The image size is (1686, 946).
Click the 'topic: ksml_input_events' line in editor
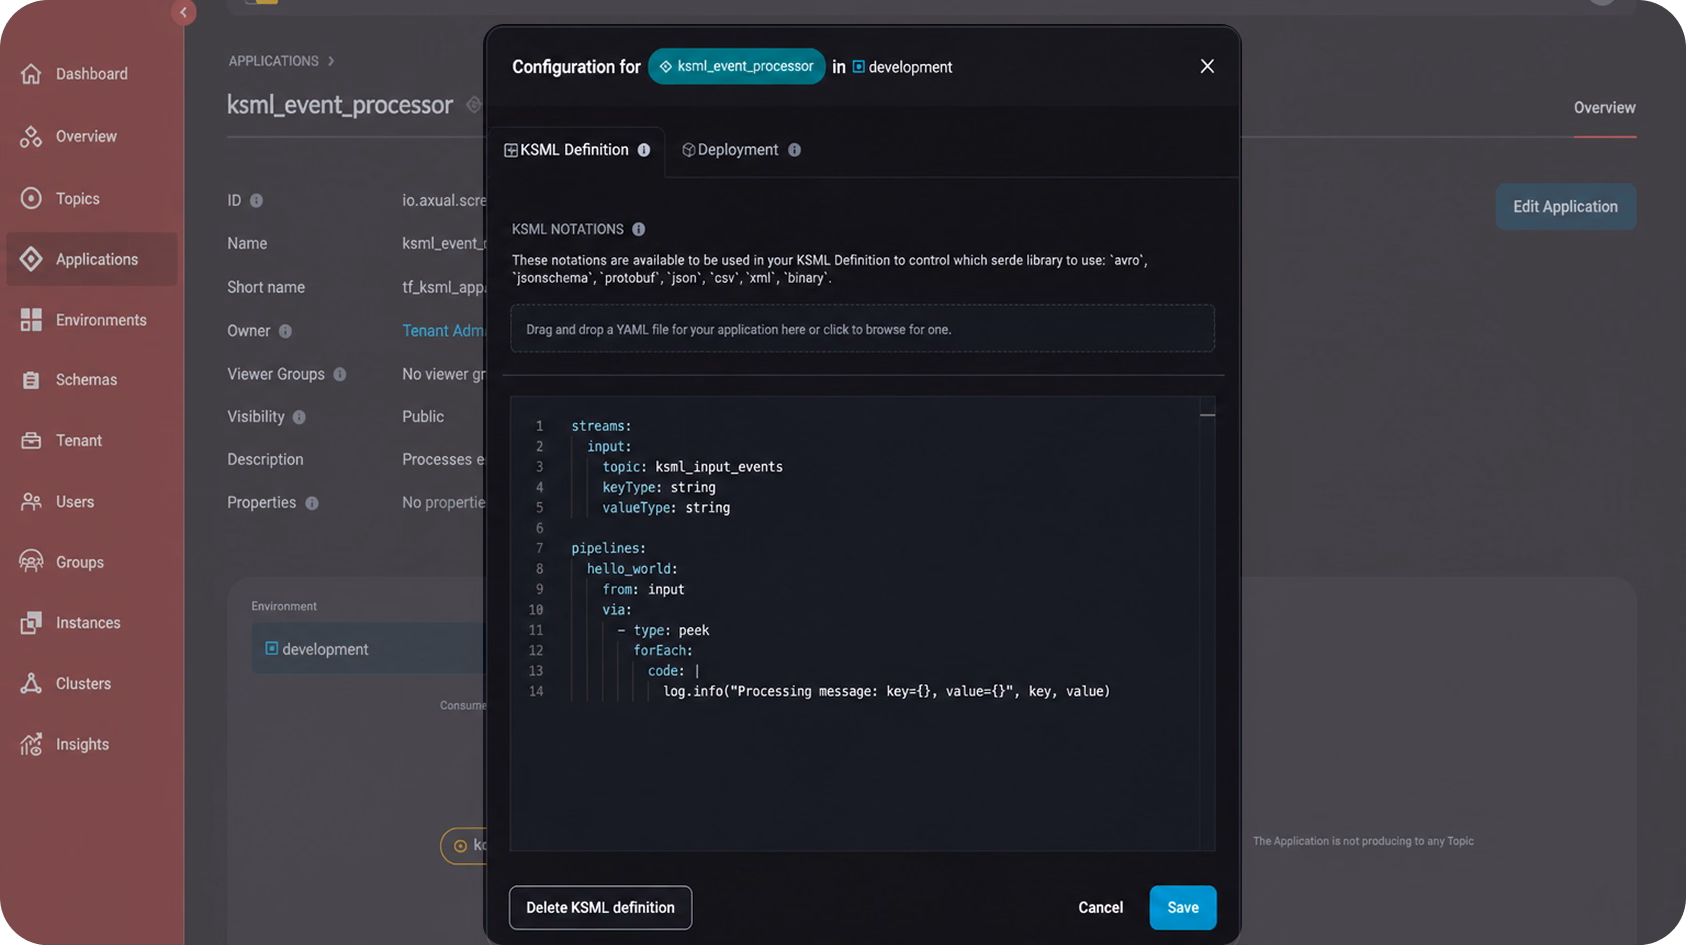[x=692, y=467]
